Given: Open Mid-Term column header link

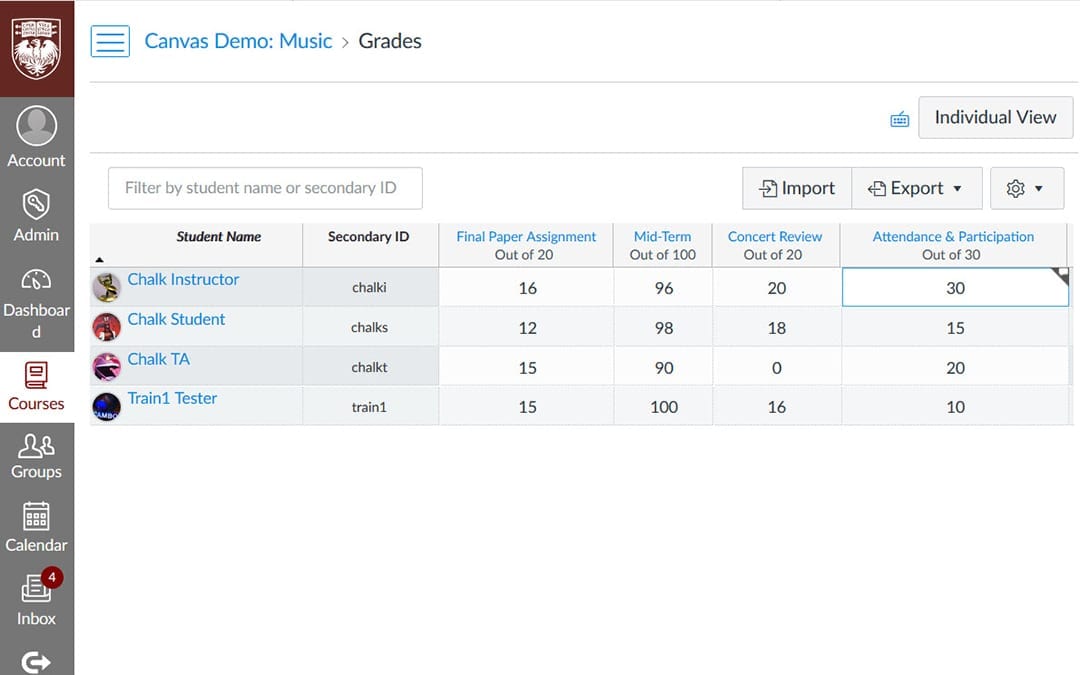Looking at the screenshot, I should pos(663,236).
